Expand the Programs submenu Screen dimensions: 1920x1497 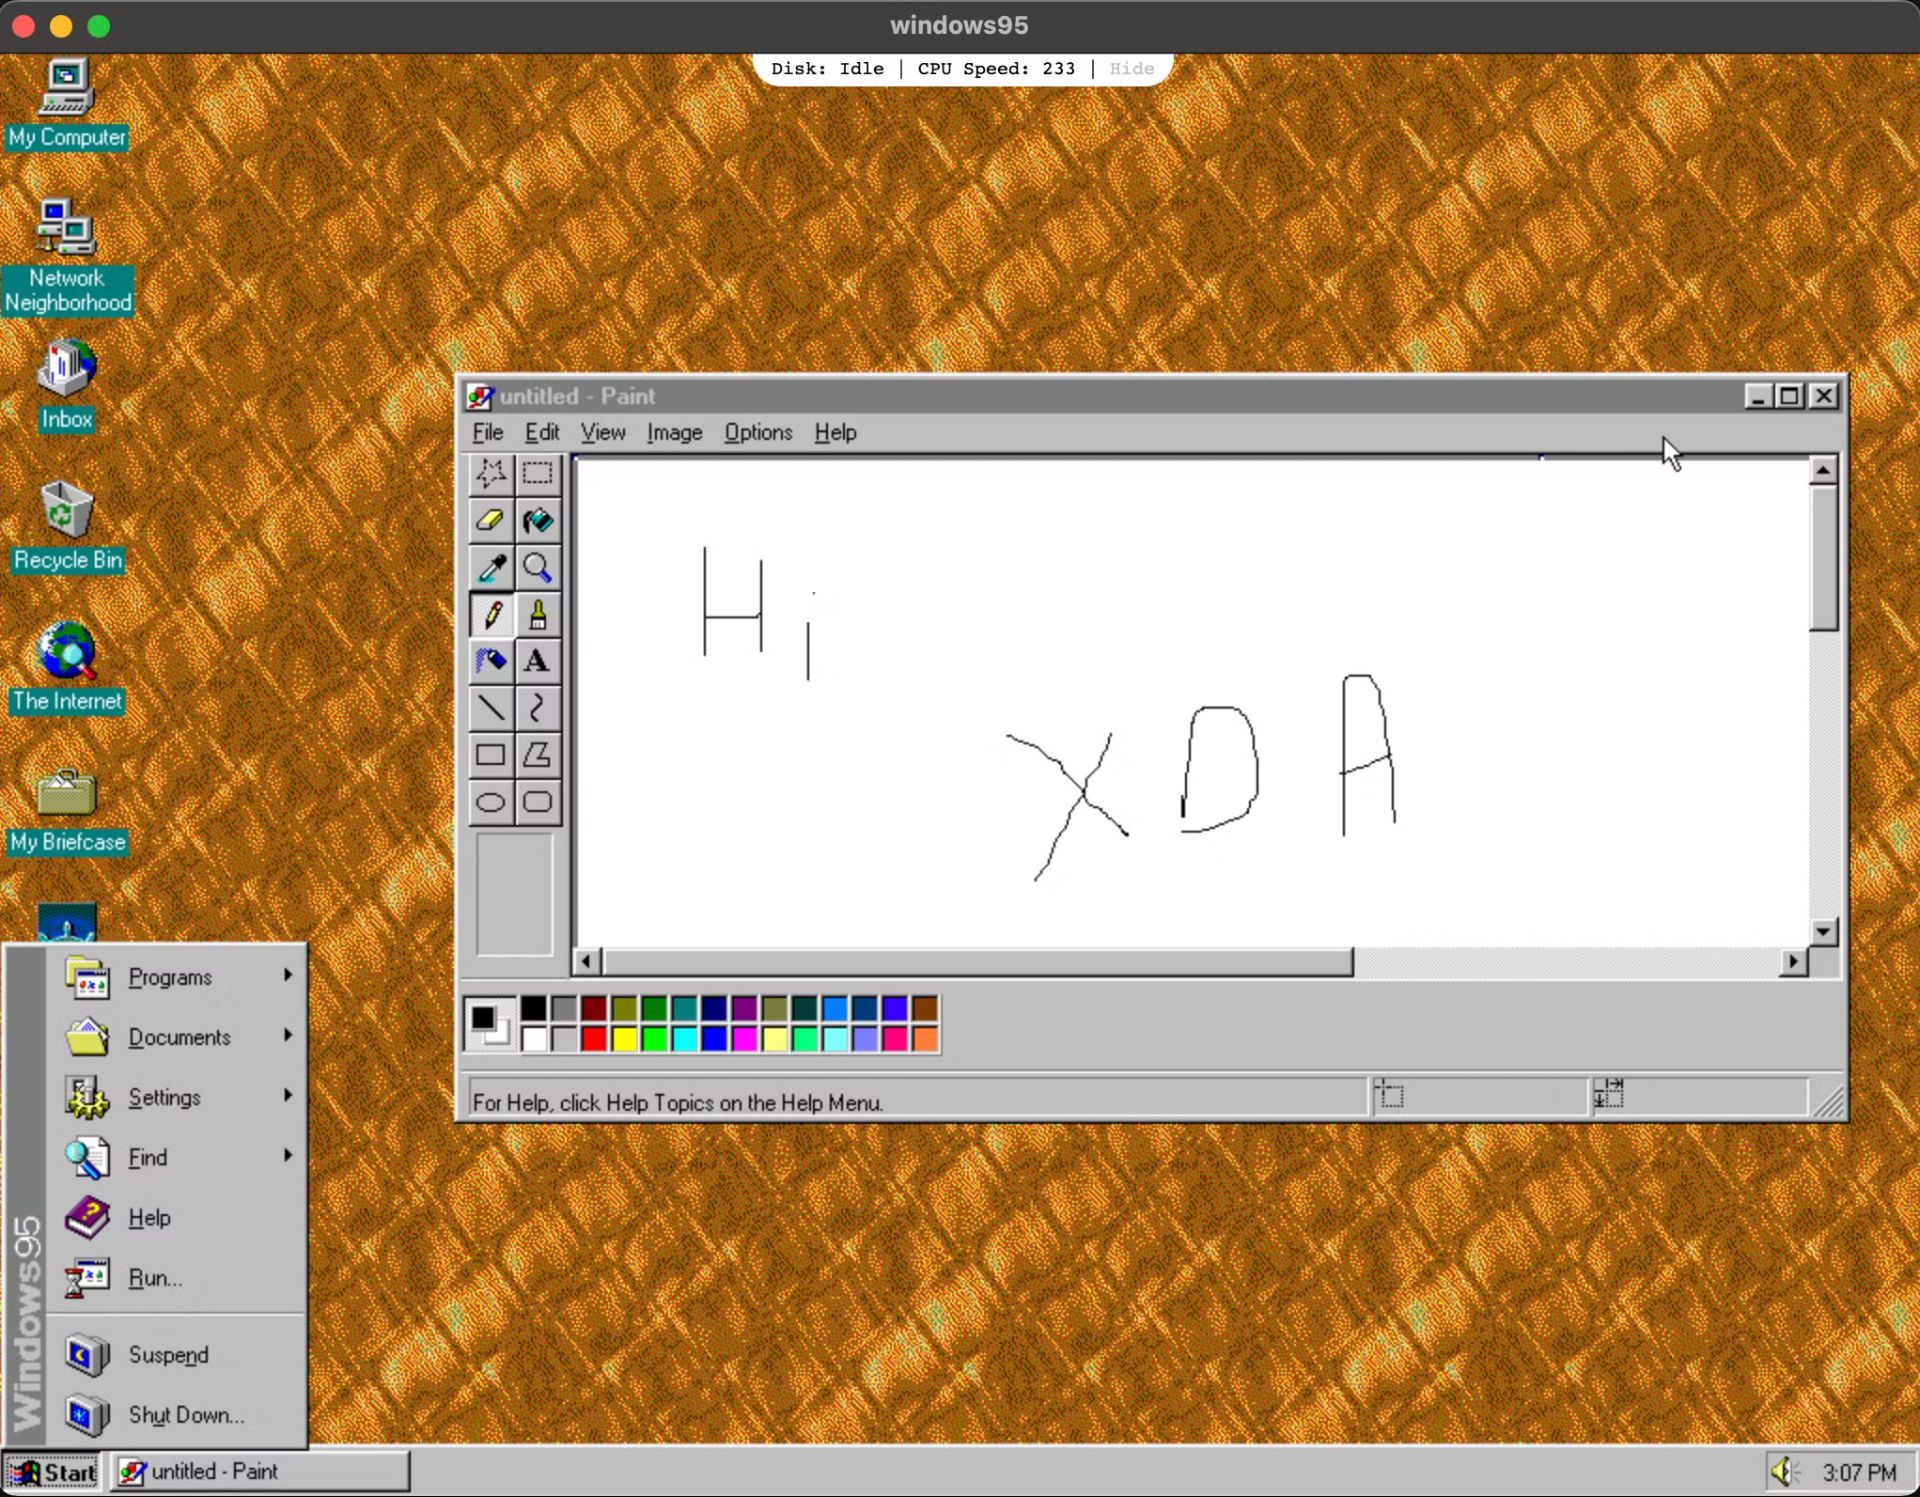[x=177, y=977]
